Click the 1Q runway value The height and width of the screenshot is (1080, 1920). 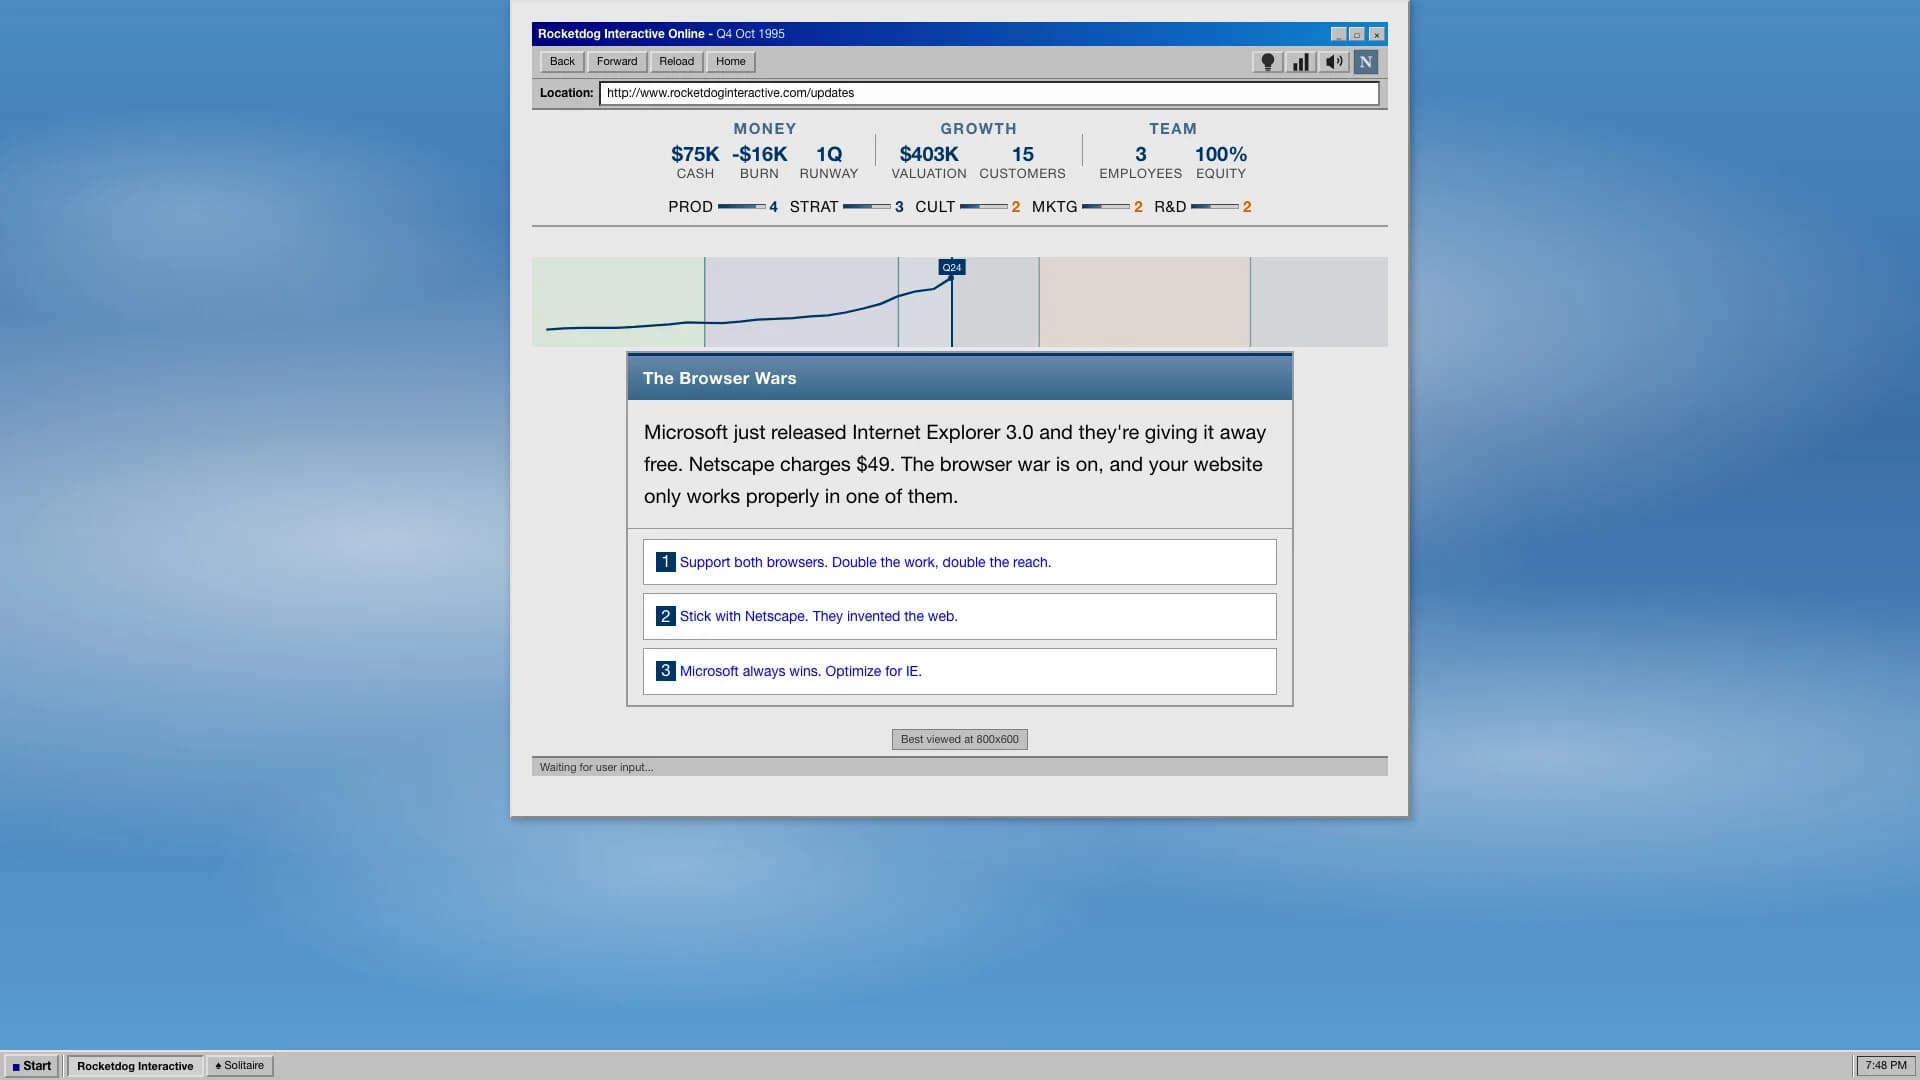click(829, 154)
